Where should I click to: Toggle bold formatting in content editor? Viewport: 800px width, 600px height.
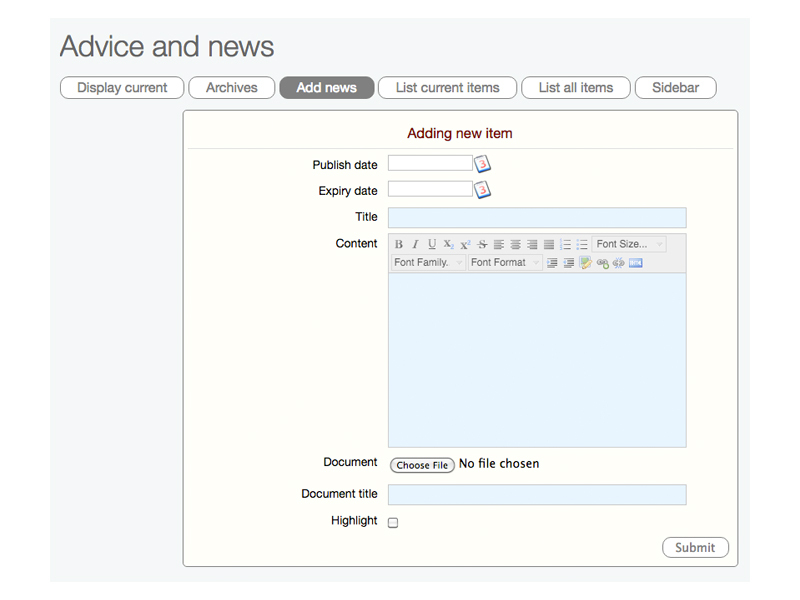tap(399, 244)
